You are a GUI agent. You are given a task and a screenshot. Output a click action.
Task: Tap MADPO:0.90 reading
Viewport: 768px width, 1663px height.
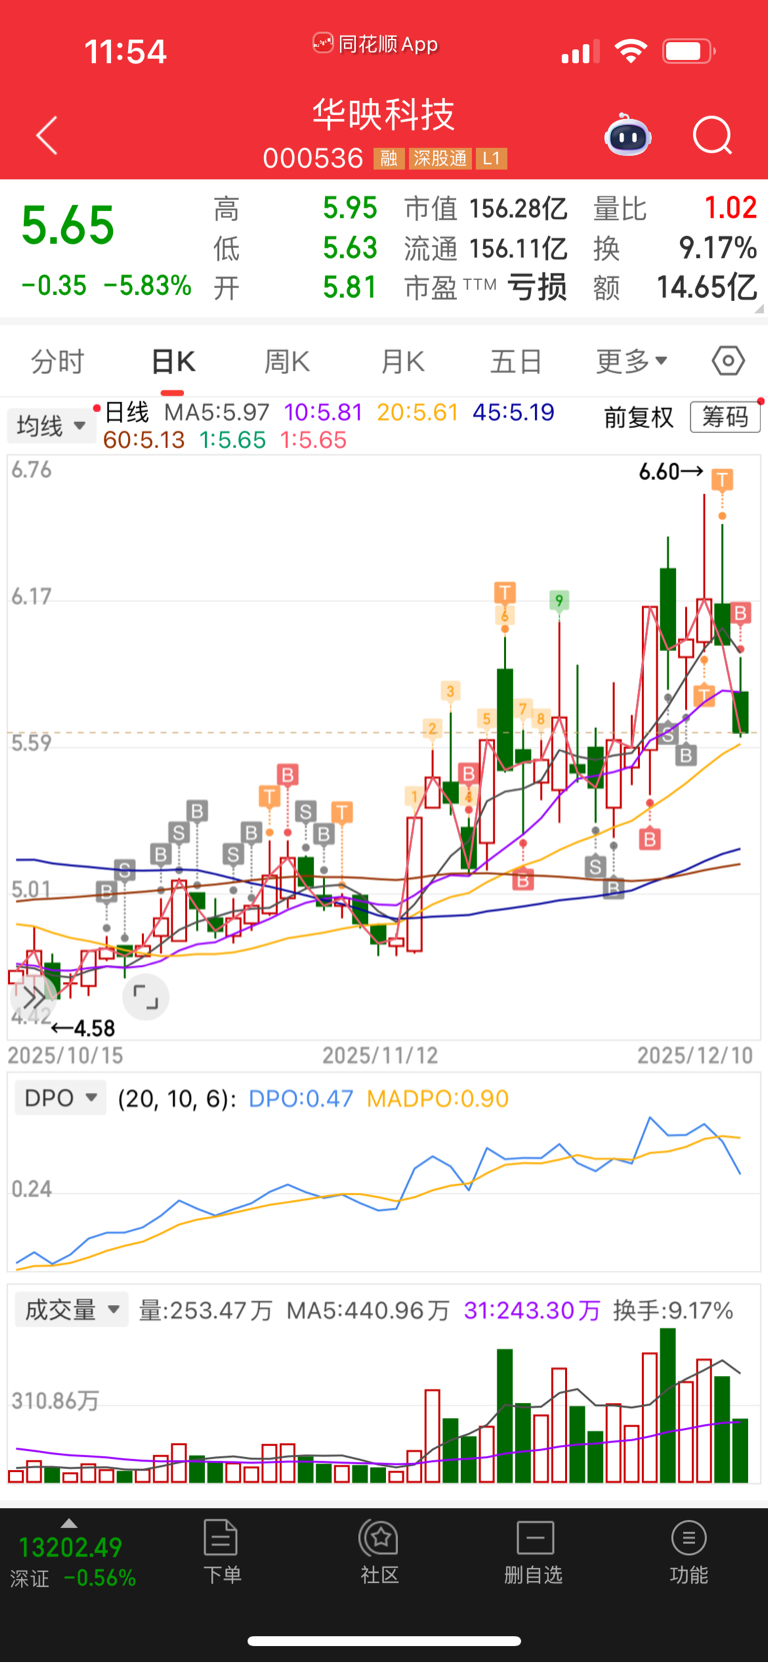(x=438, y=1098)
